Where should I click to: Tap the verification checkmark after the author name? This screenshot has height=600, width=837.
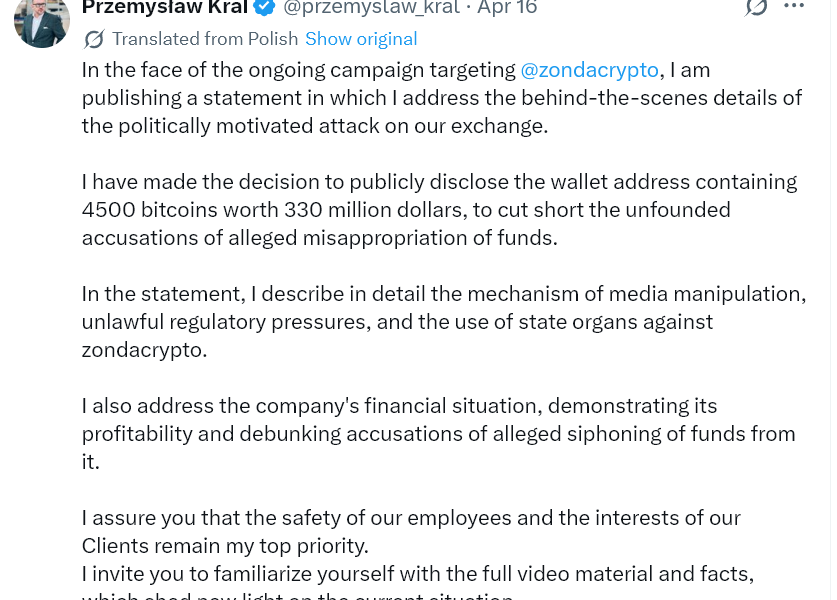point(263,8)
